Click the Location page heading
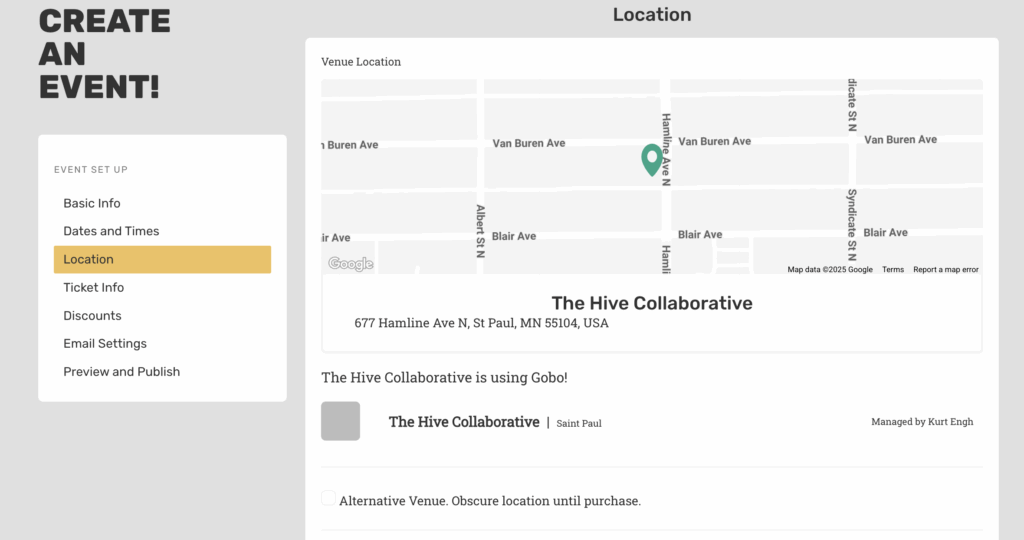 [x=652, y=14]
